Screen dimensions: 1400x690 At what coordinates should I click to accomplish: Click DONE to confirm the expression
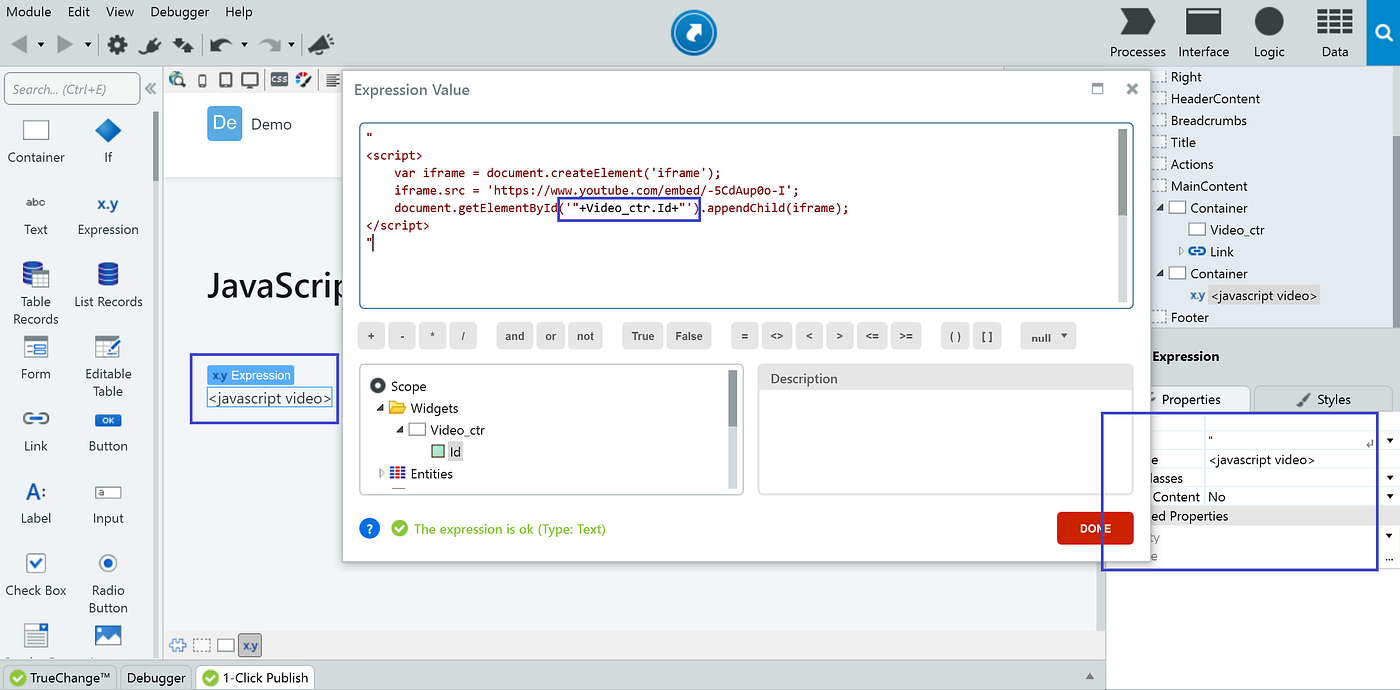click(x=1094, y=528)
